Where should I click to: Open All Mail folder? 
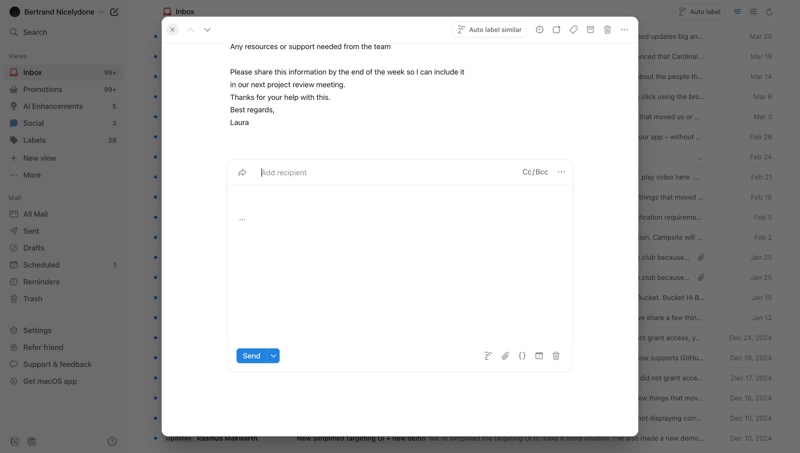click(63, 214)
